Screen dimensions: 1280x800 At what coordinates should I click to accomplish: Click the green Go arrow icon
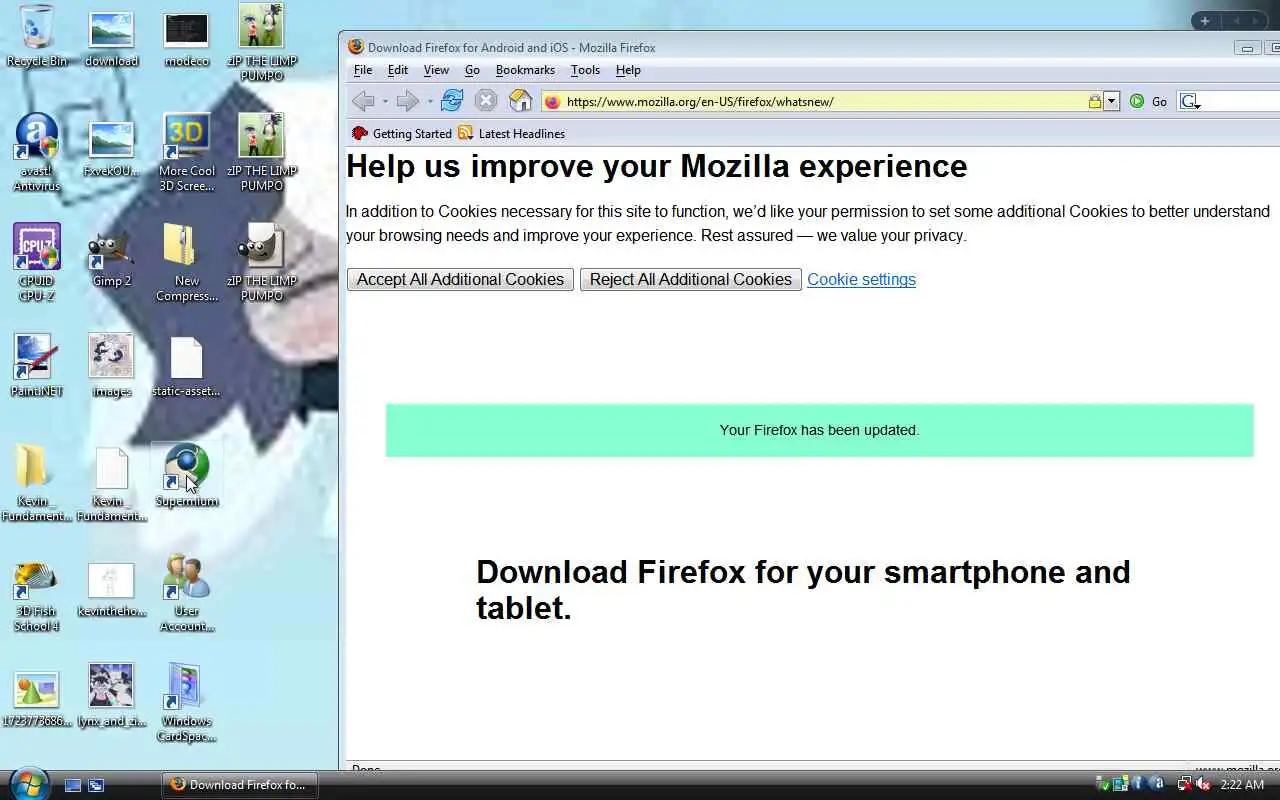tap(1137, 101)
